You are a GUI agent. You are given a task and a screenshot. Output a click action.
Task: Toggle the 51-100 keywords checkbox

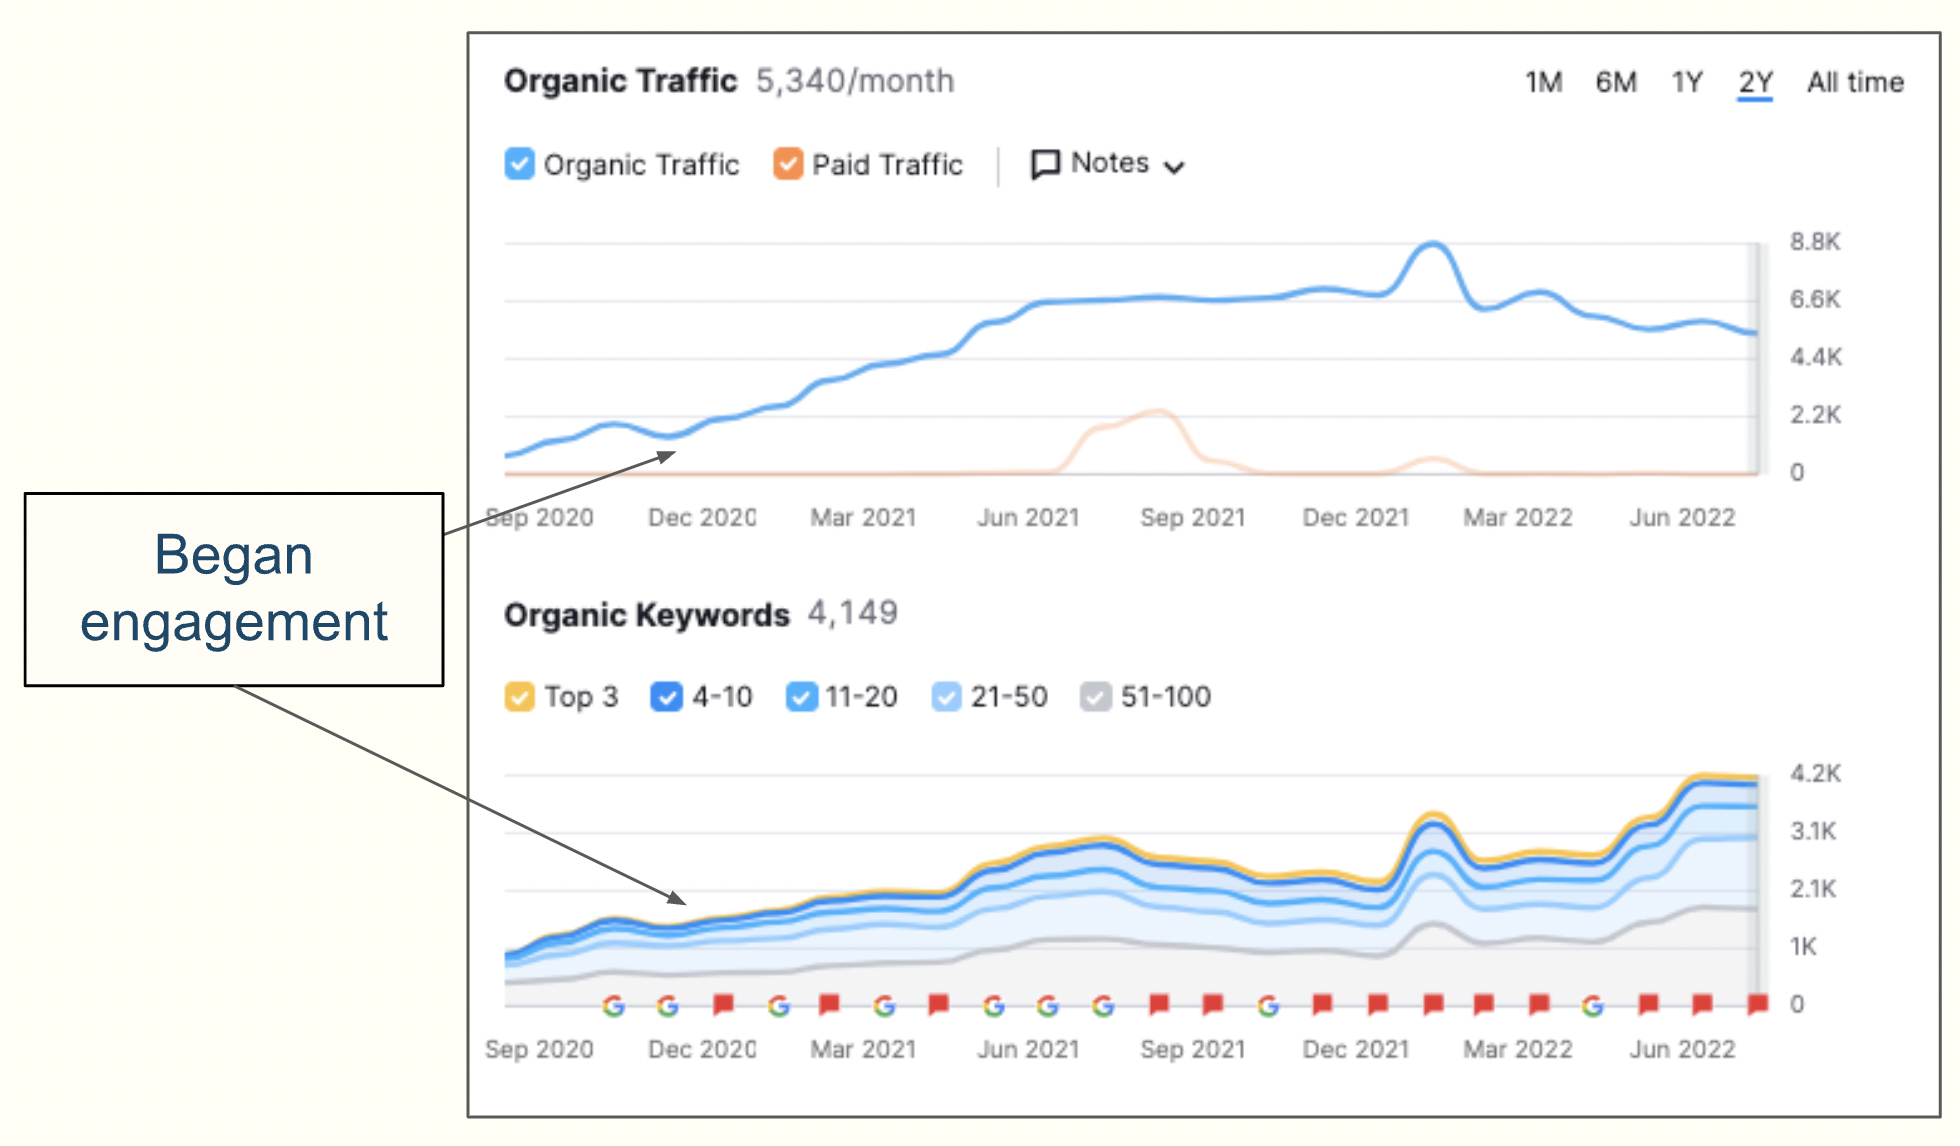point(1096,696)
